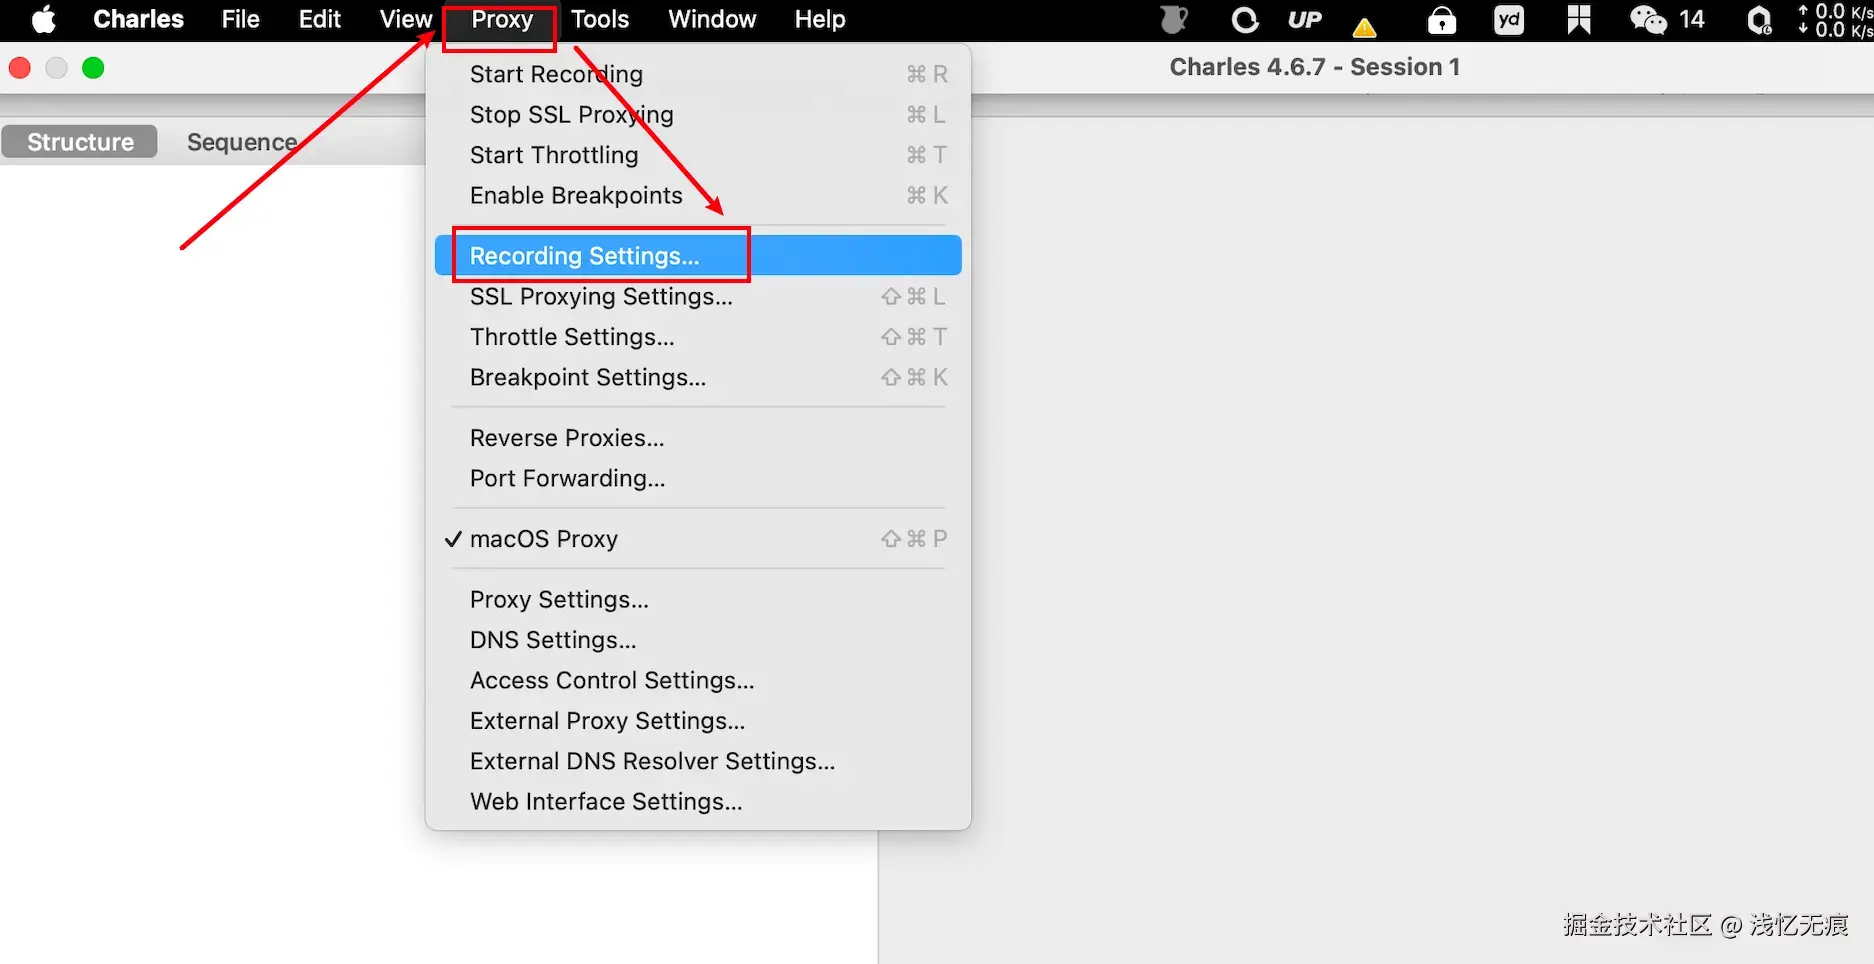Switch to the Structure tab

click(x=80, y=142)
